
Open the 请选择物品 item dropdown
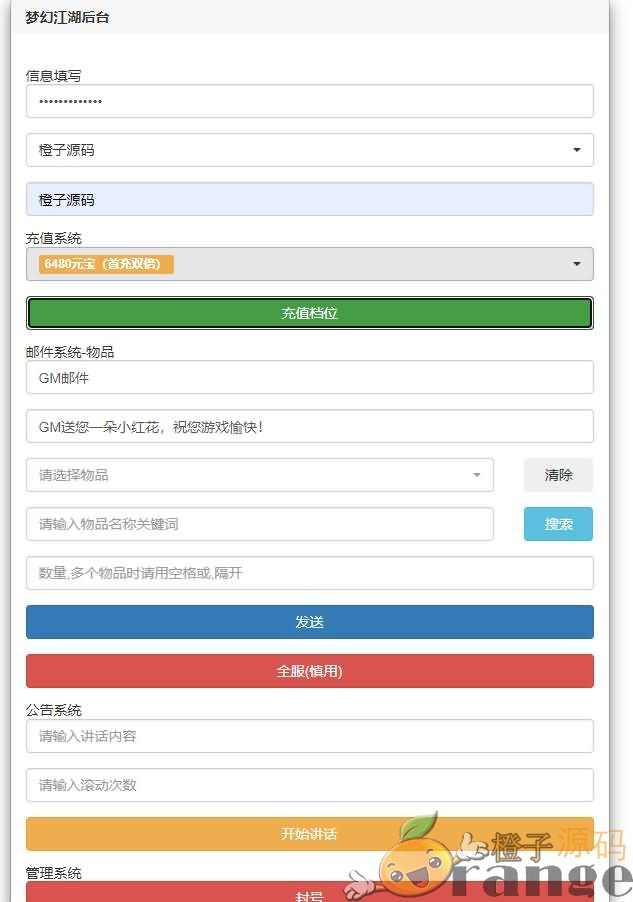[259, 475]
